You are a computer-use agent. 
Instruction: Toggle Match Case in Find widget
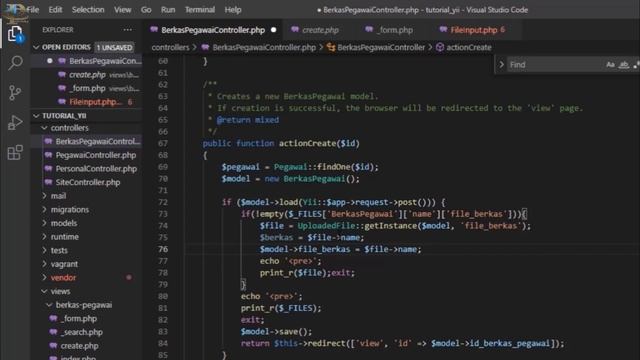tap(610, 64)
